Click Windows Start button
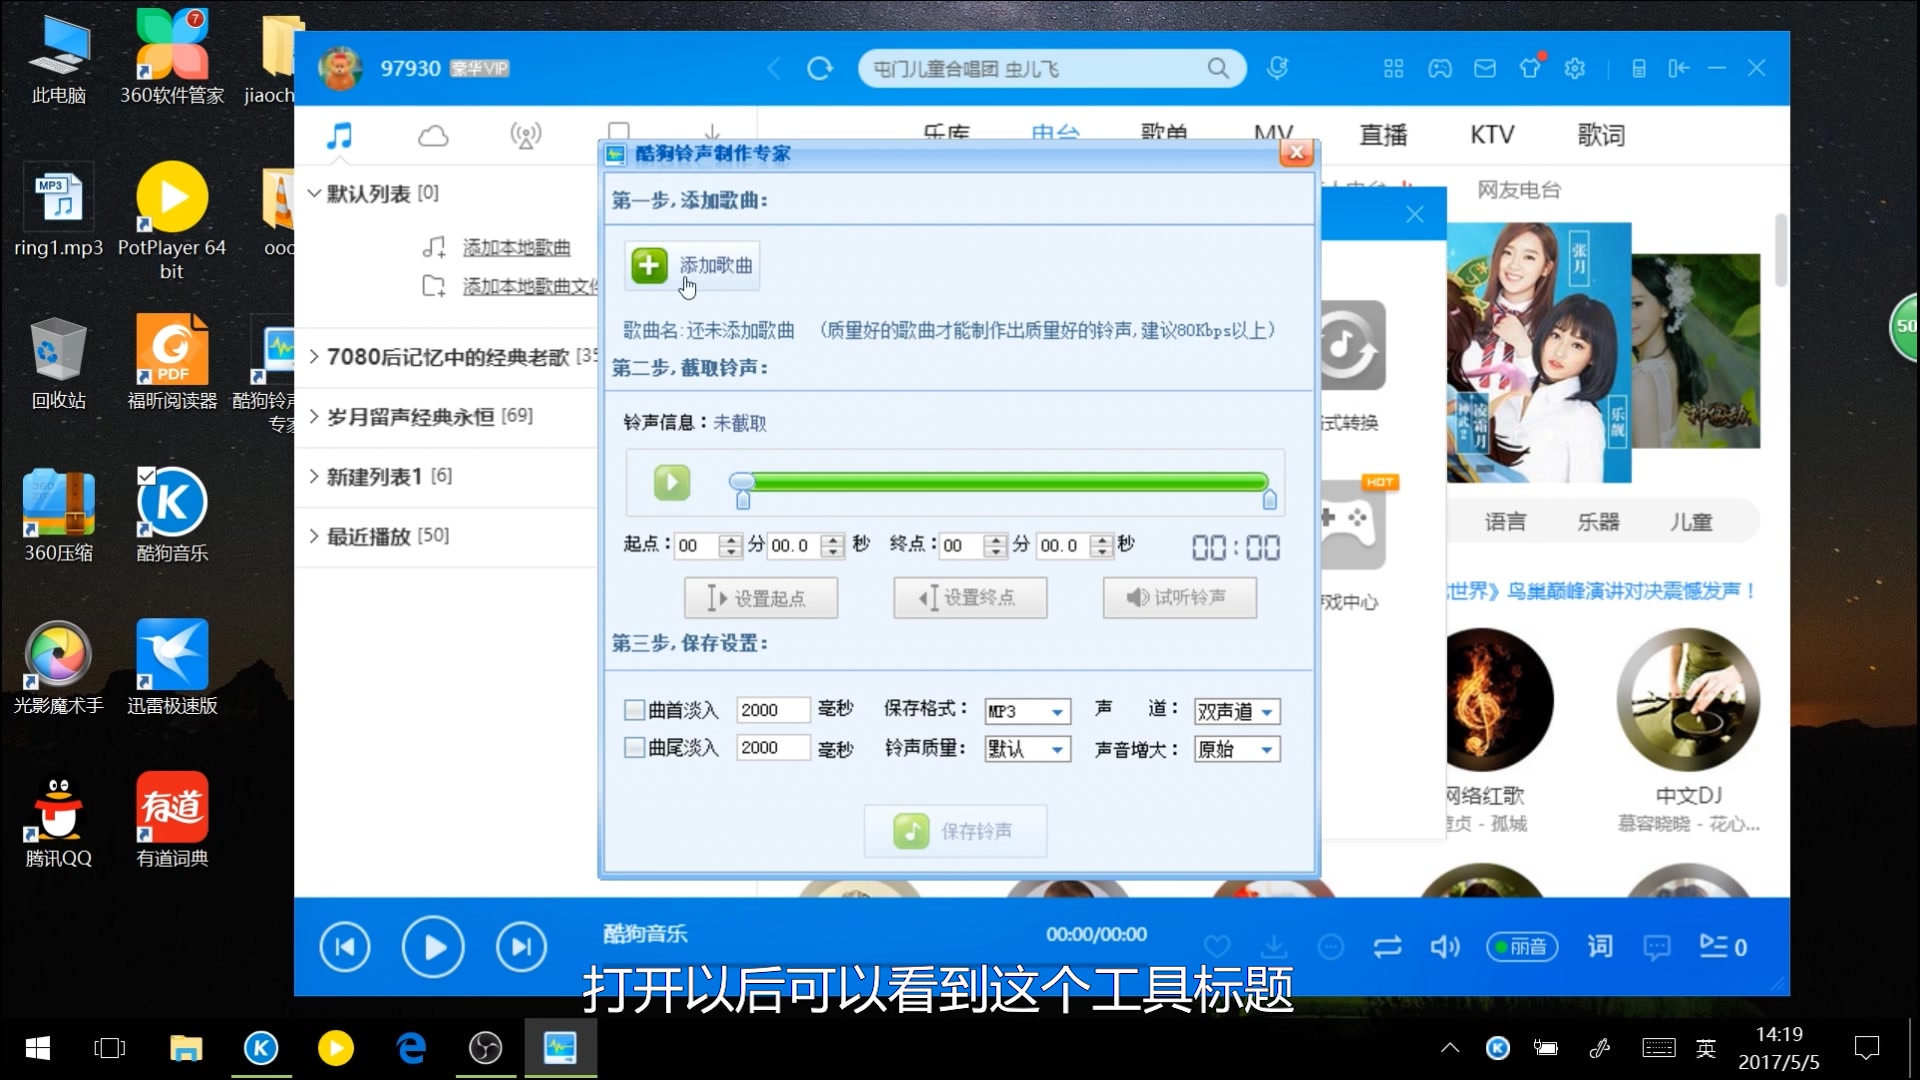The height and width of the screenshot is (1080, 1920). 37,1048
